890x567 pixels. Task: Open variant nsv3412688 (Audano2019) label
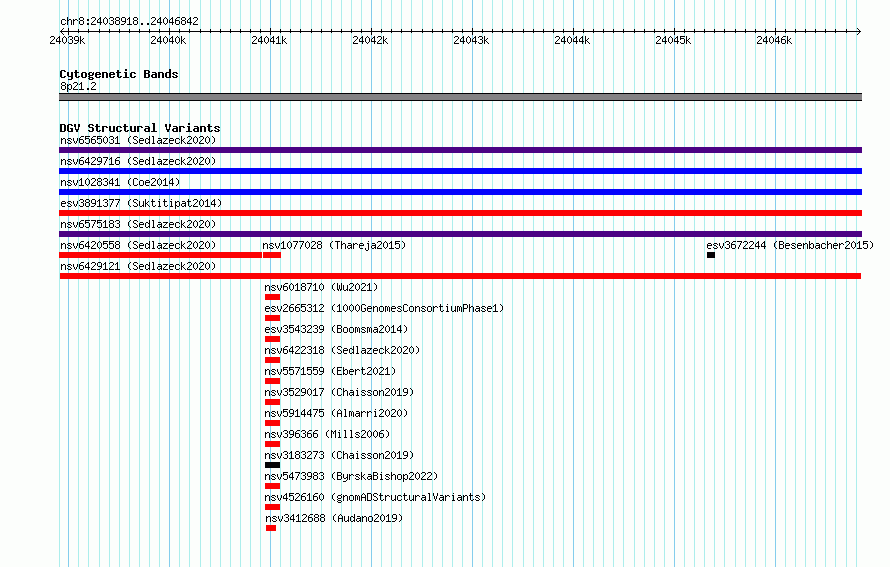334,518
